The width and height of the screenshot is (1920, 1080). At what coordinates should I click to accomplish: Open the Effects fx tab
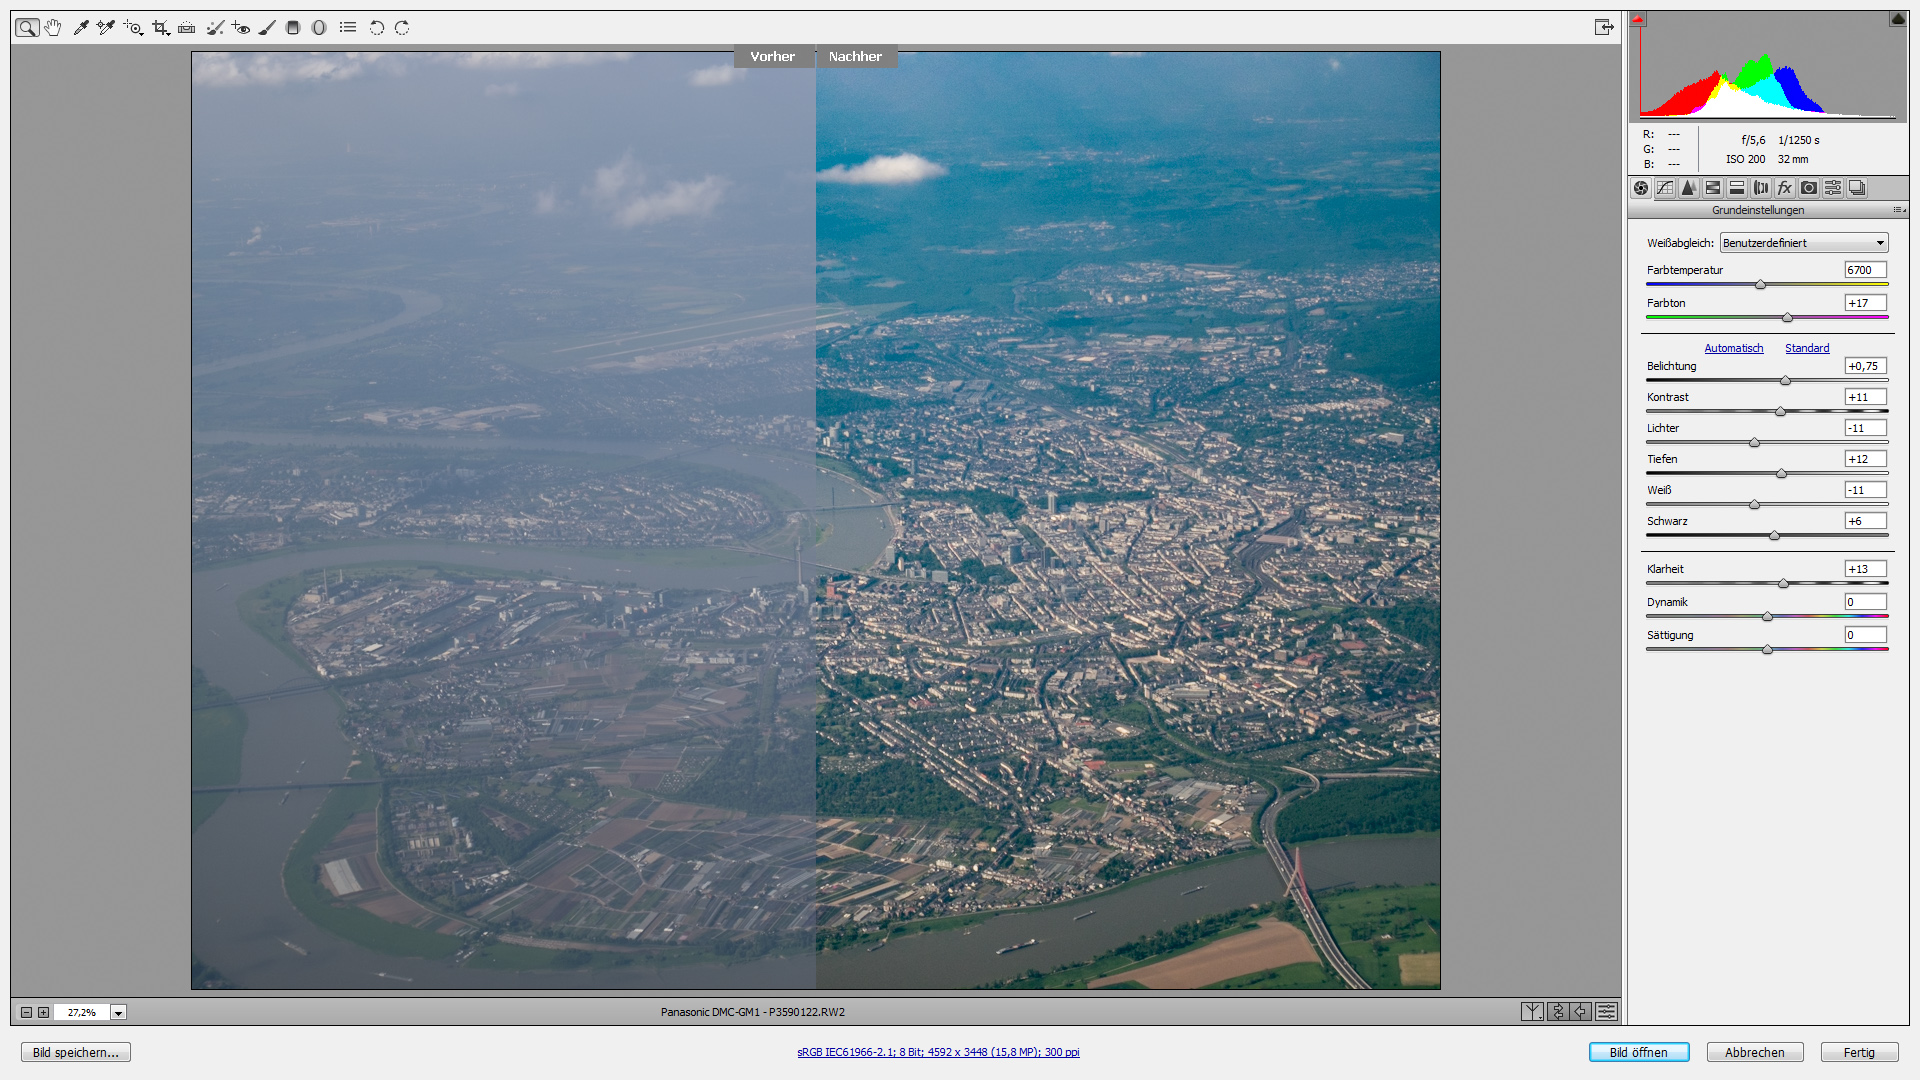pyautogui.click(x=1785, y=188)
